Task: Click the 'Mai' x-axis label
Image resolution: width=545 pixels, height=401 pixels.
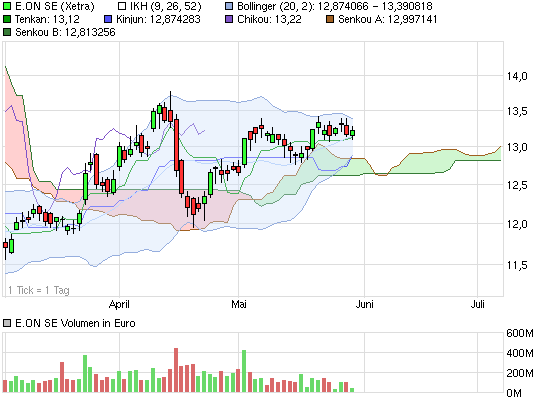Action: (x=239, y=304)
